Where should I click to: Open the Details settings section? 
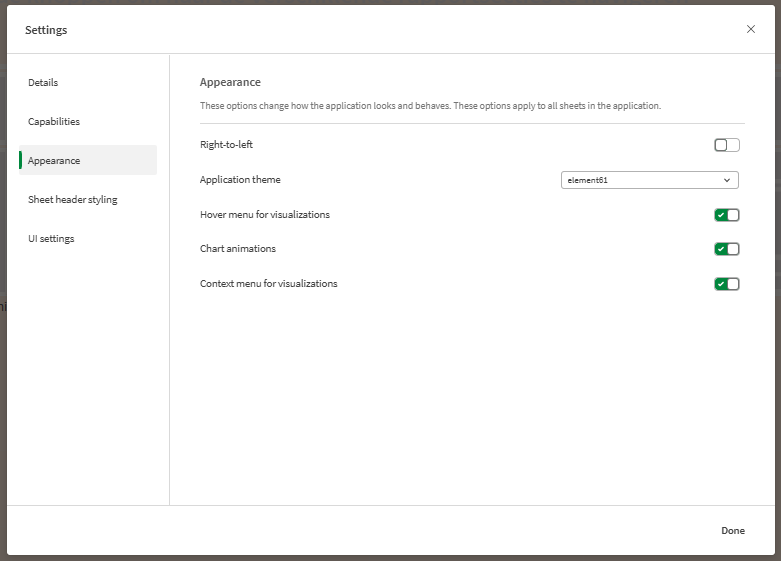43,83
